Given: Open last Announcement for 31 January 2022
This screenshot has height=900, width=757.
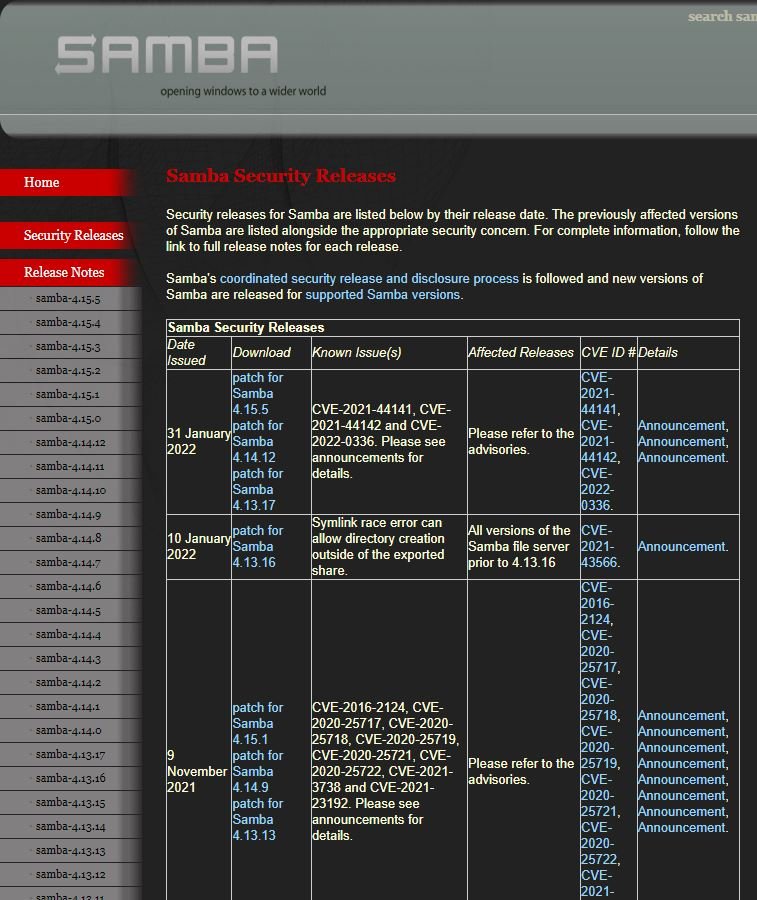Looking at the screenshot, I should [681, 457].
